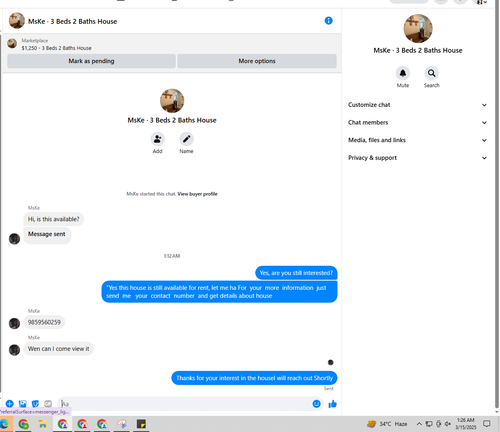
Task: Expand Chat members section
Action: tap(417, 122)
